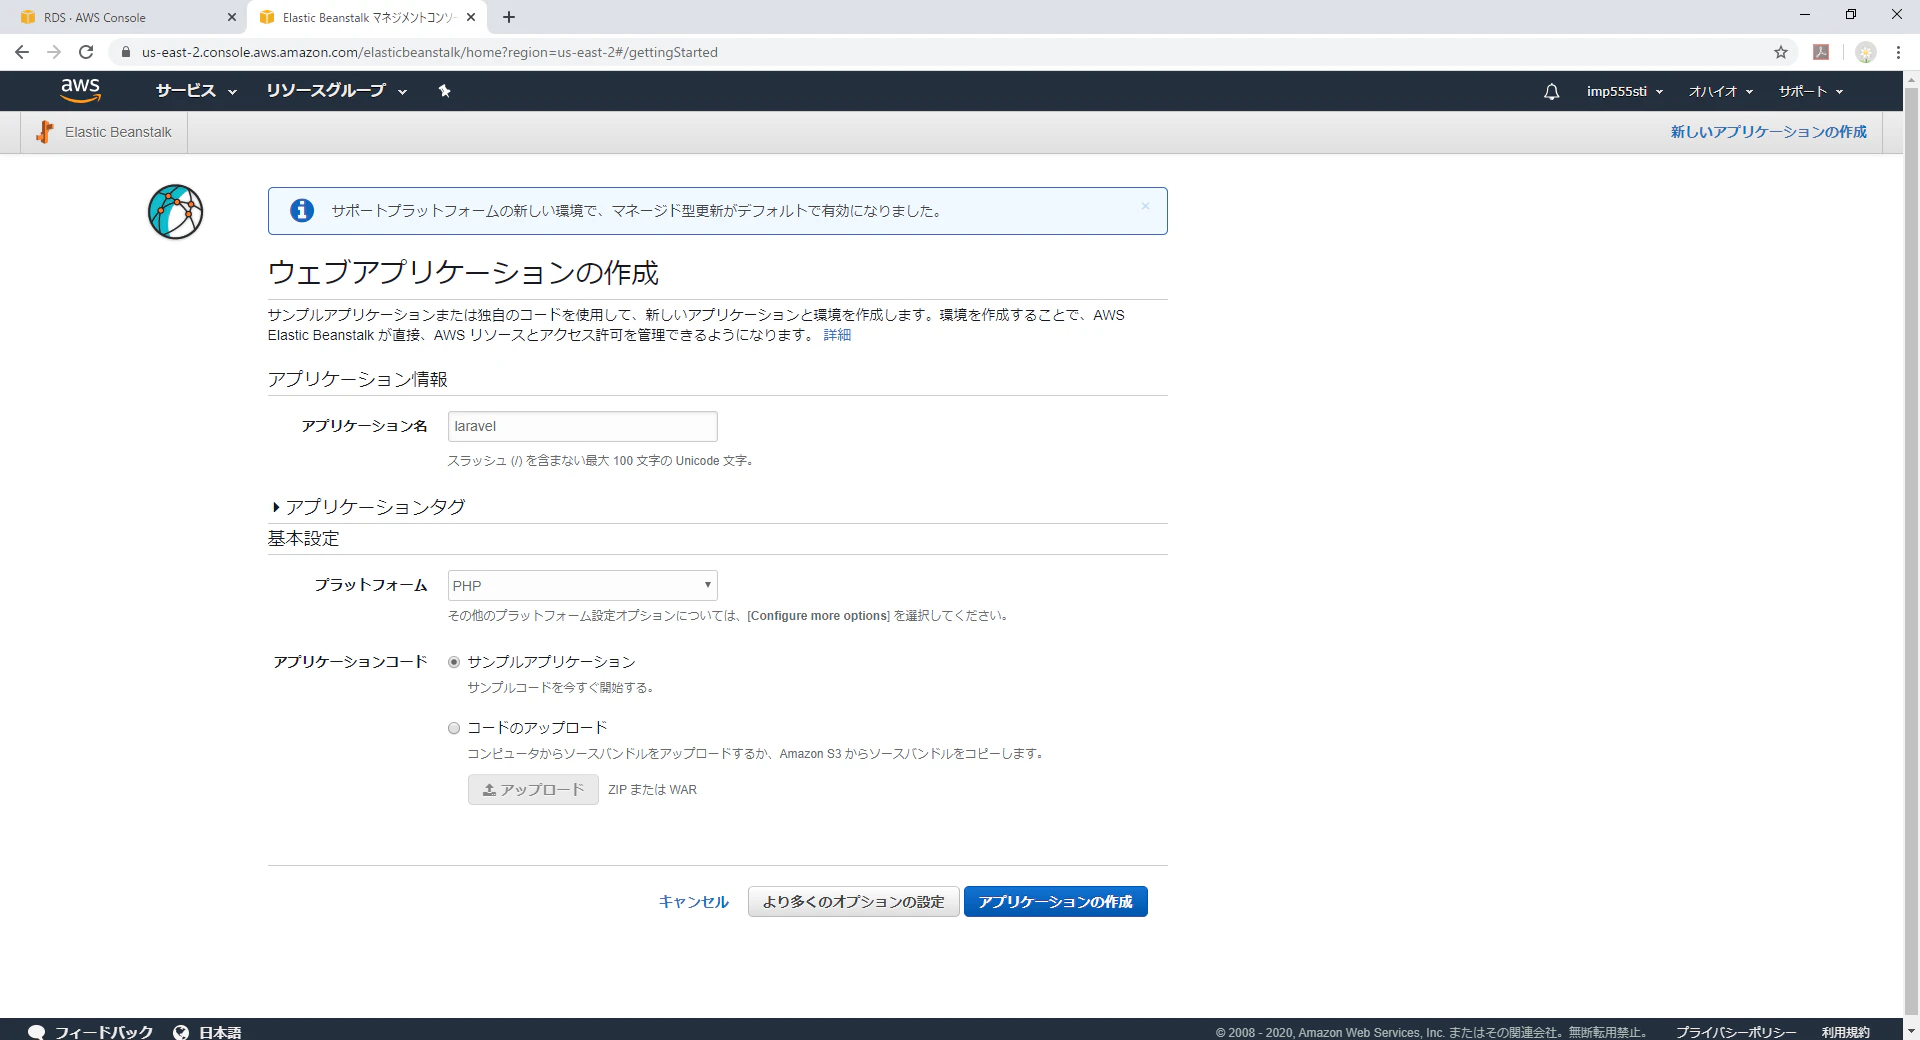
Task: Open the pin shortcuts star icon
Action: (444, 91)
